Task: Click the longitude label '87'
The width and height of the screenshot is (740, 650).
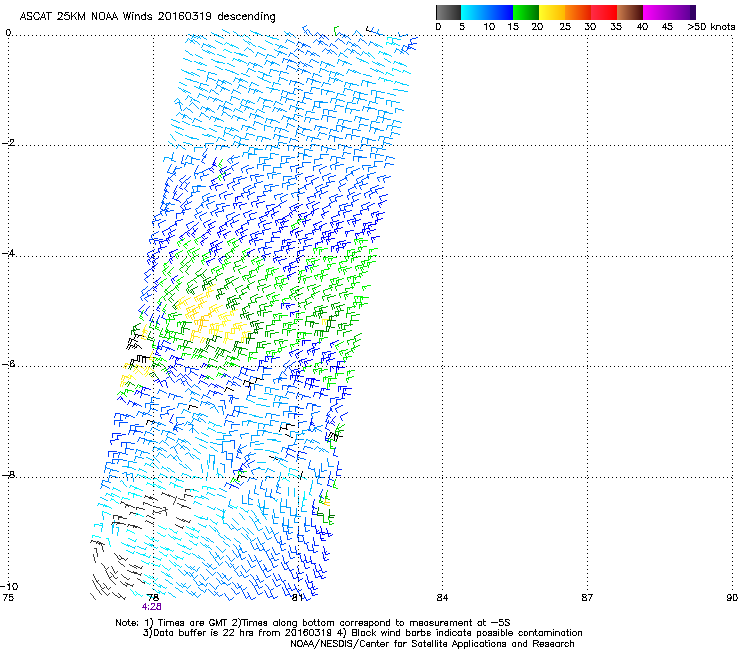Action: 587,598
